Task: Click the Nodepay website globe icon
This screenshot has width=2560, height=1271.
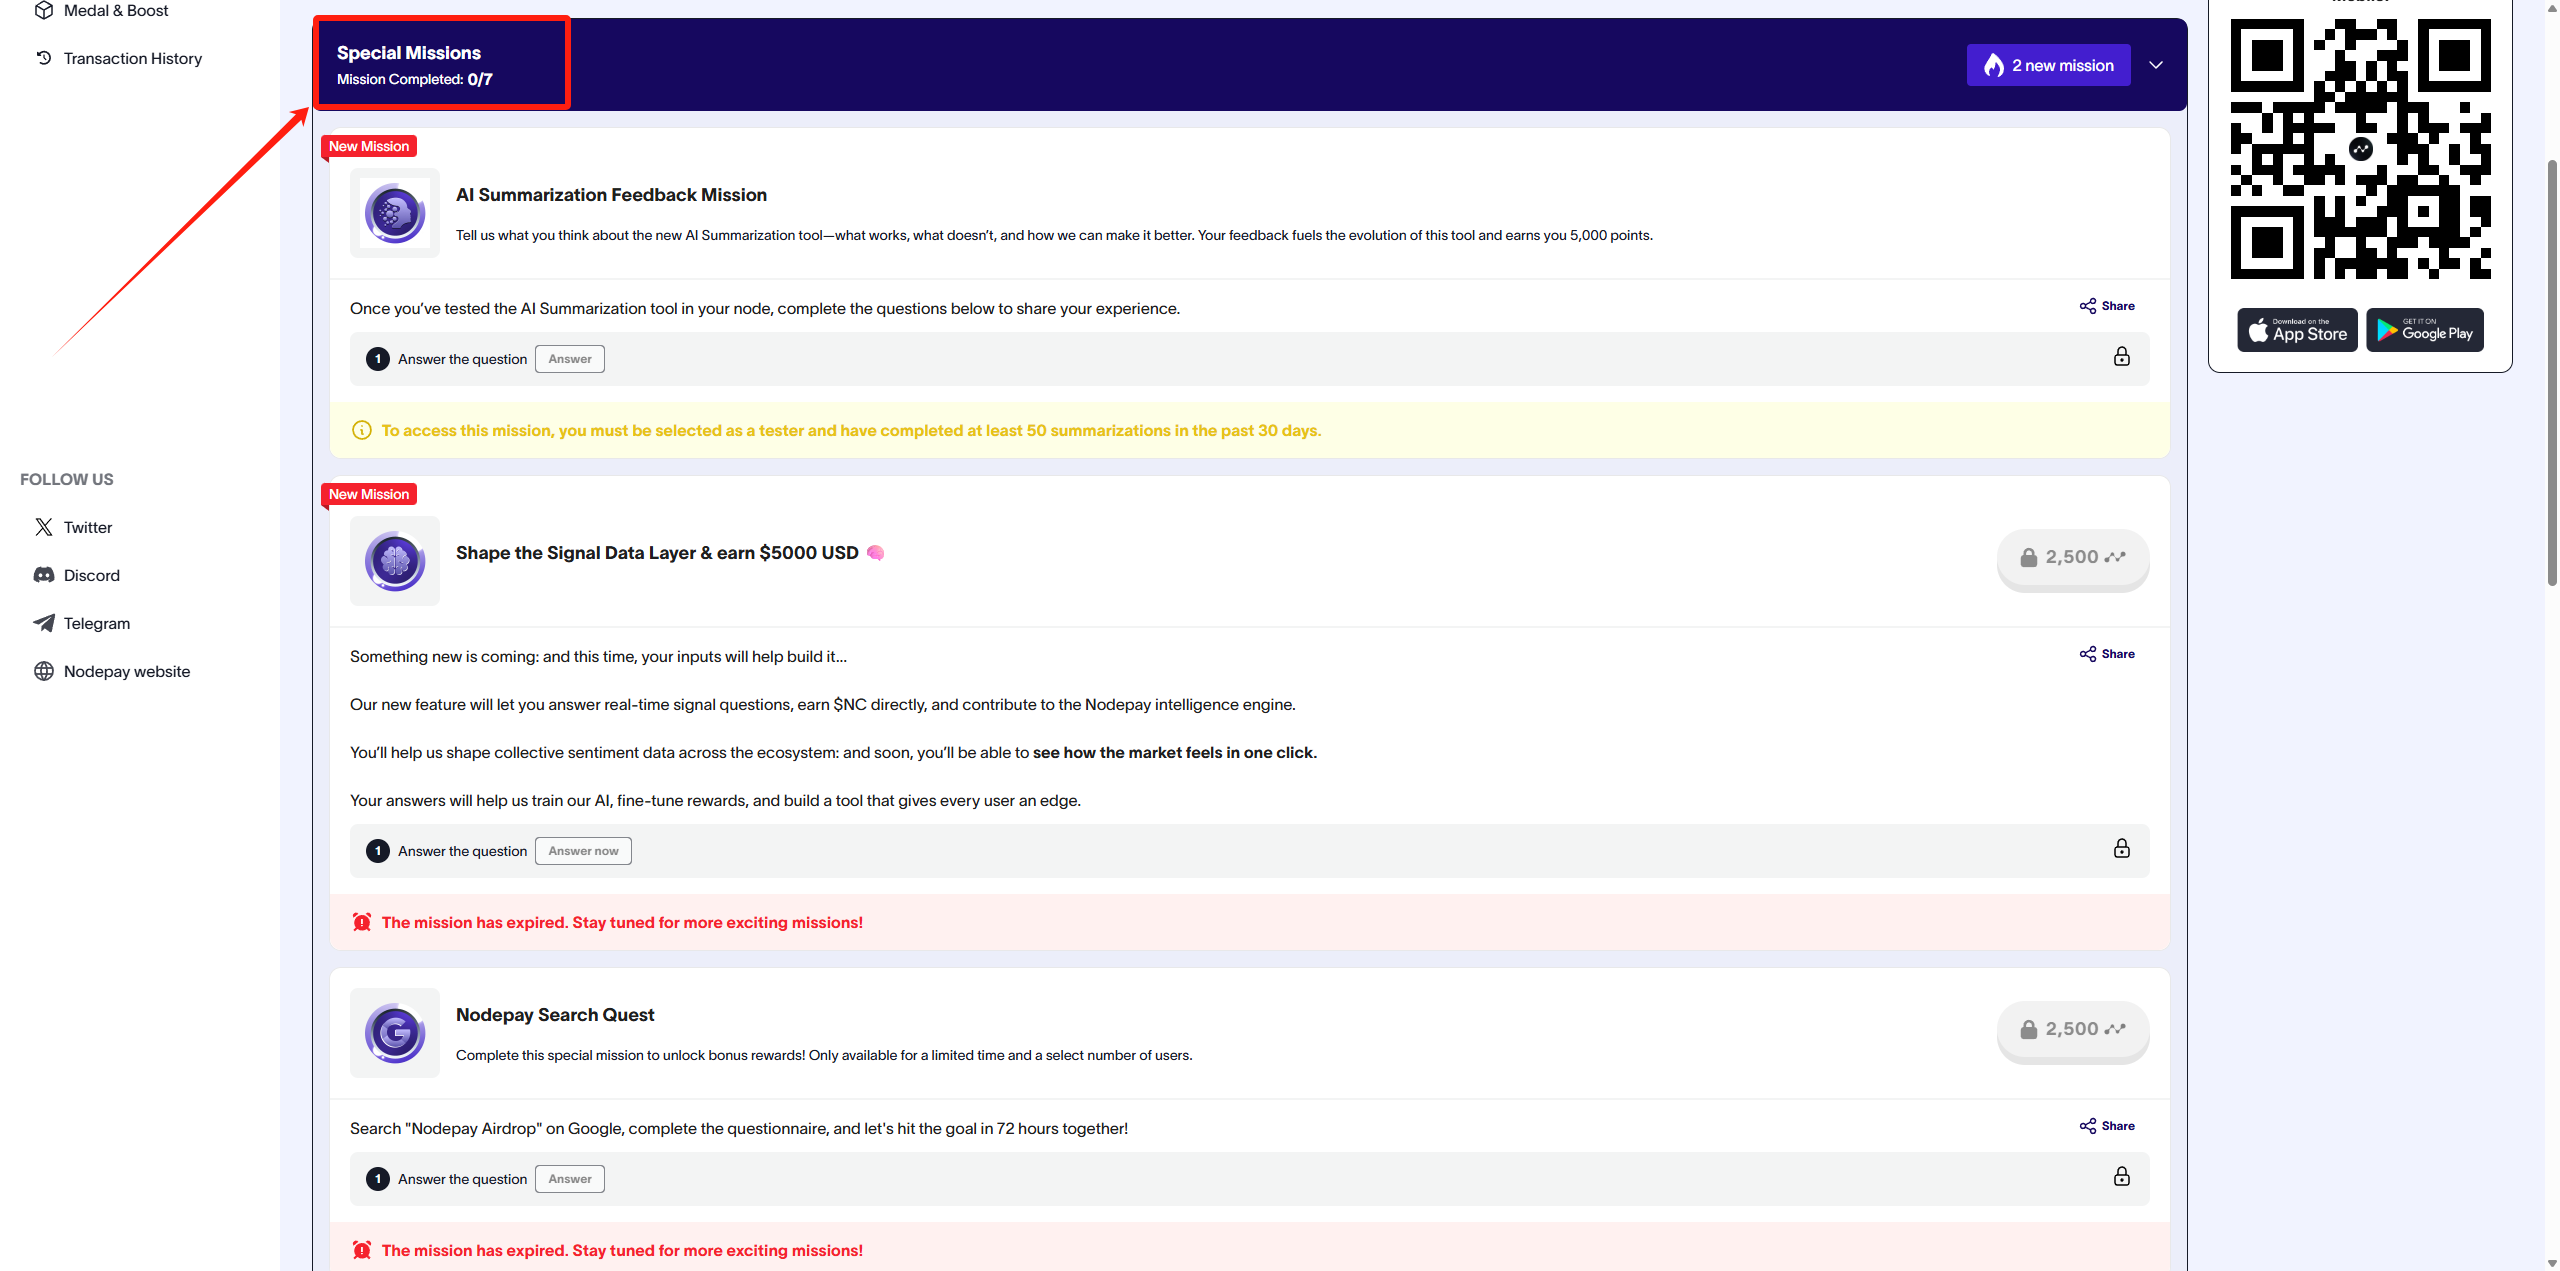Action: 44,671
